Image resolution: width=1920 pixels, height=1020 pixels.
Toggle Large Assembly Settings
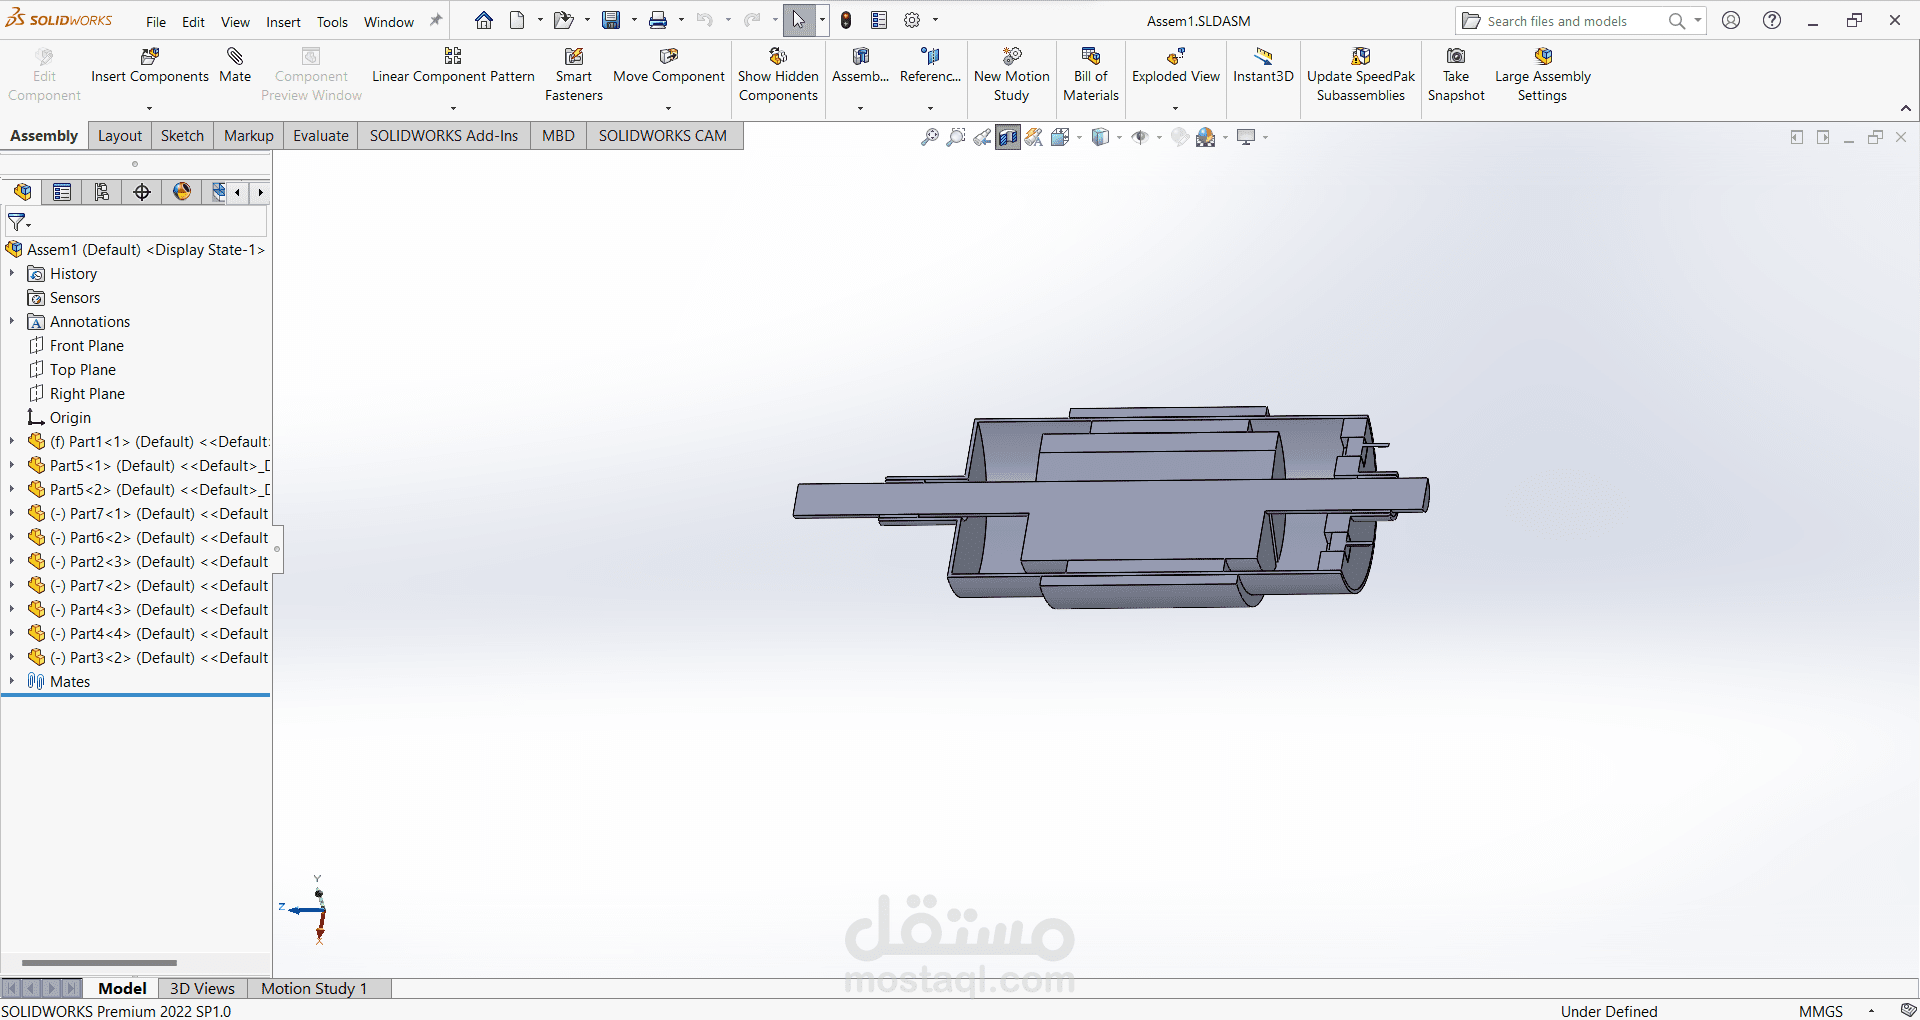click(1542, 75)
